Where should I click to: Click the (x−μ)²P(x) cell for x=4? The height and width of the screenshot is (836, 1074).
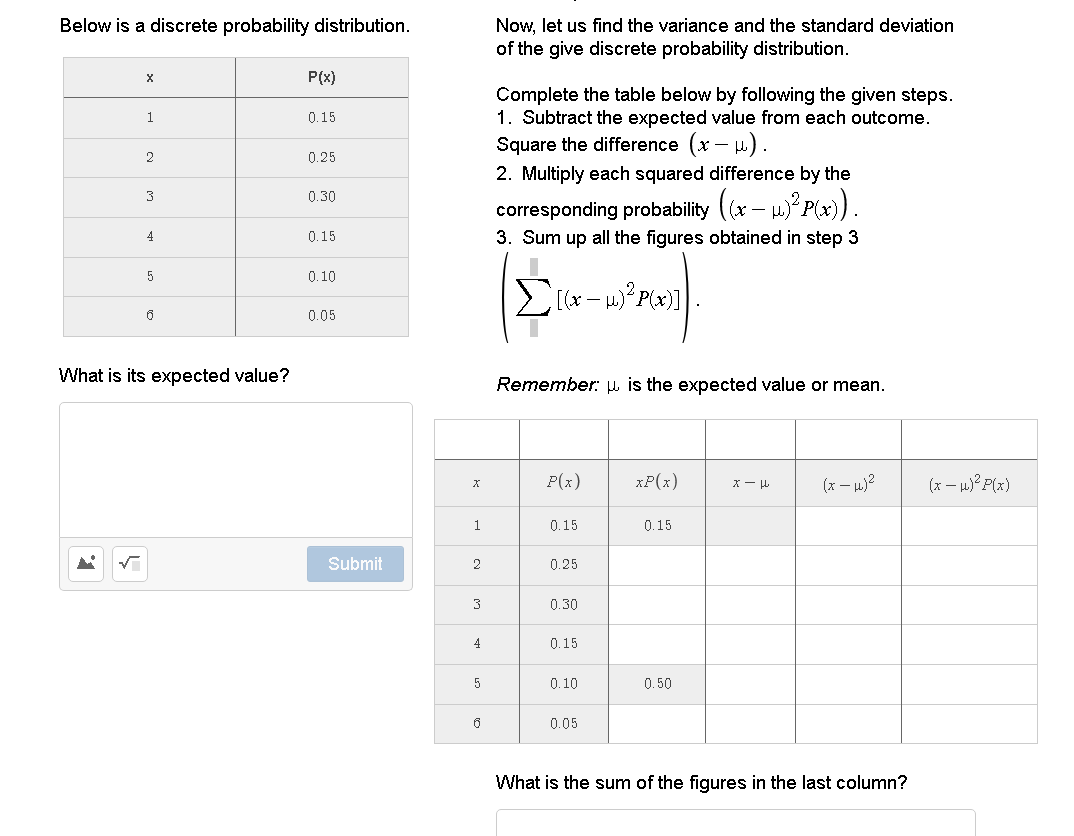(x=969, y=644)
